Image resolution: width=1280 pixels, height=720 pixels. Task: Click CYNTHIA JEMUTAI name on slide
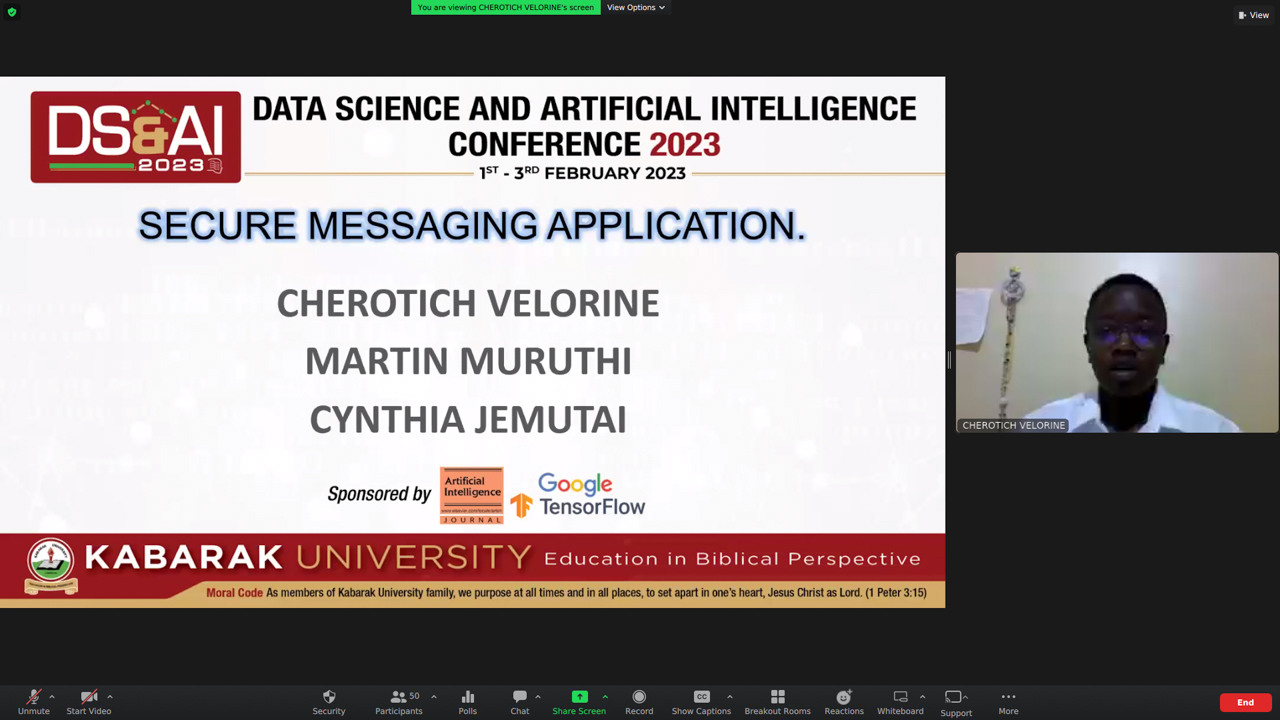pos(468,419)
